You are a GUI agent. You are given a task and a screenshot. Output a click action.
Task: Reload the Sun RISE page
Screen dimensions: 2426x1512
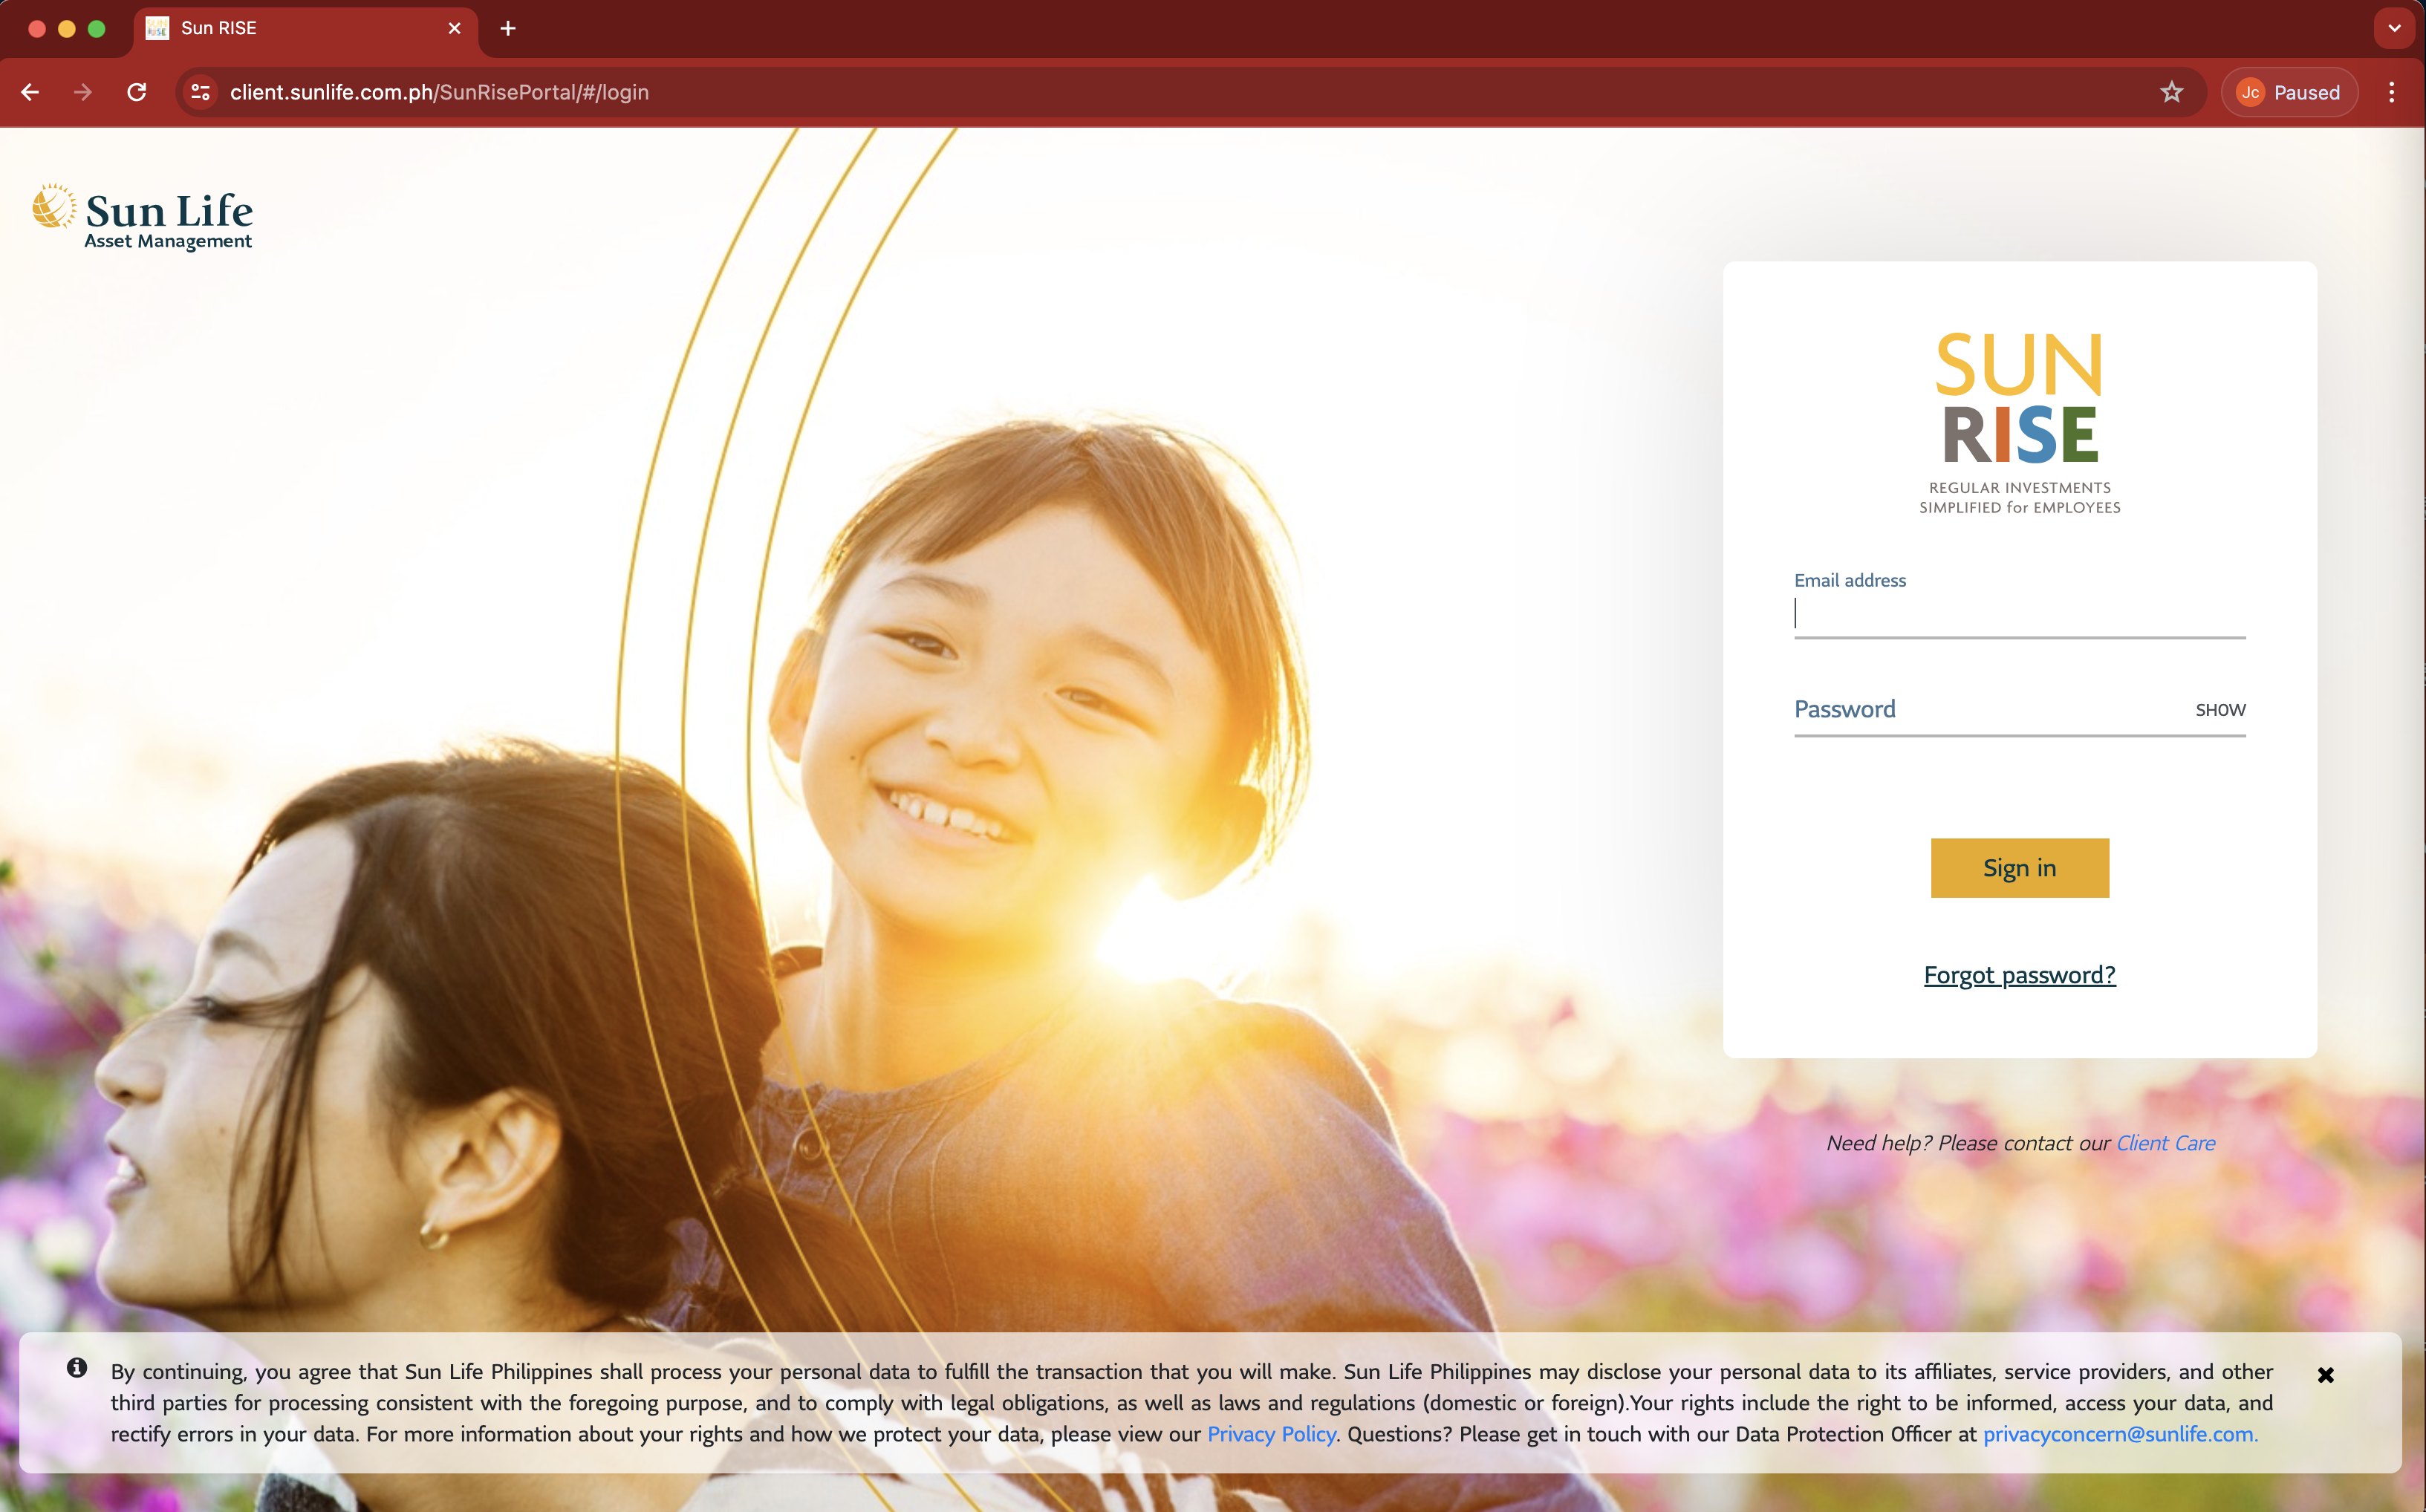point(137,92)
